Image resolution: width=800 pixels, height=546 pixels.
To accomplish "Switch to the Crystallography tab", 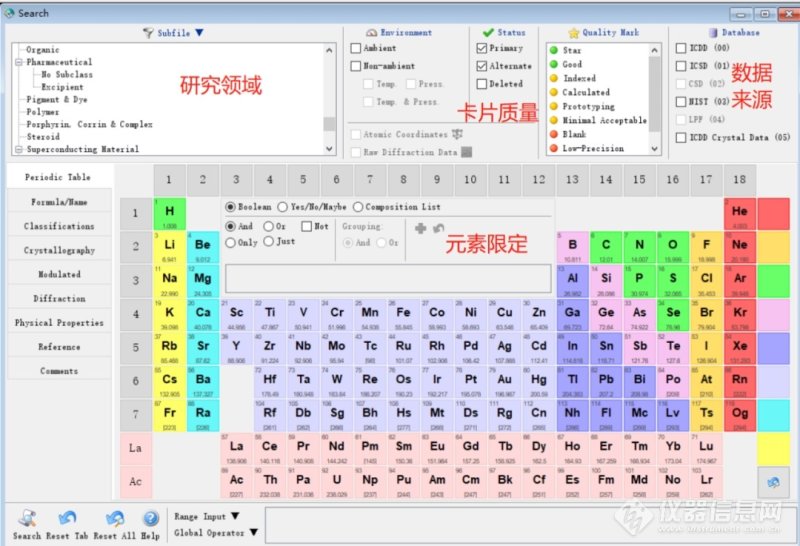I will 59,250.
